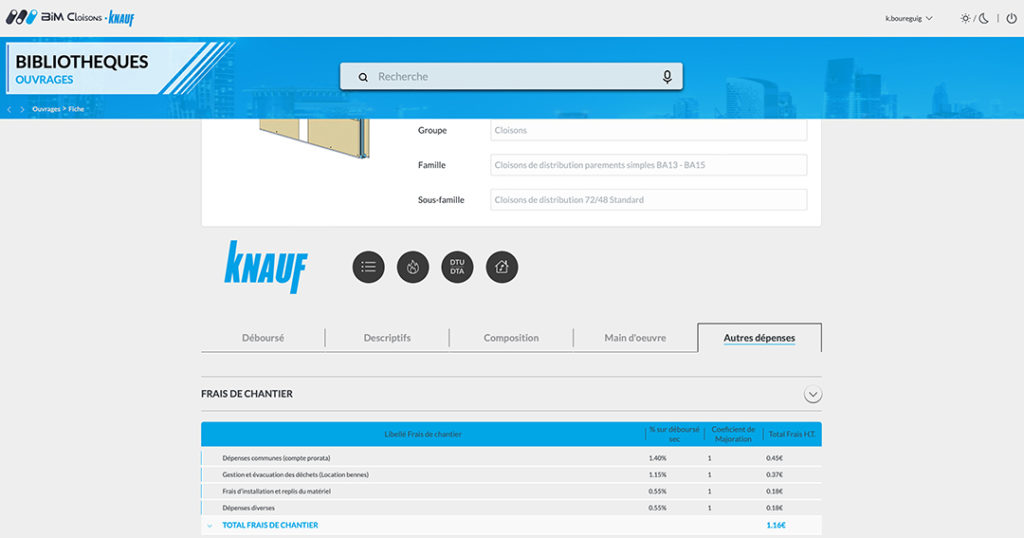Open the DTU DTA documents icon
This screenshot has height=538, width=1024.
(457, 267)
